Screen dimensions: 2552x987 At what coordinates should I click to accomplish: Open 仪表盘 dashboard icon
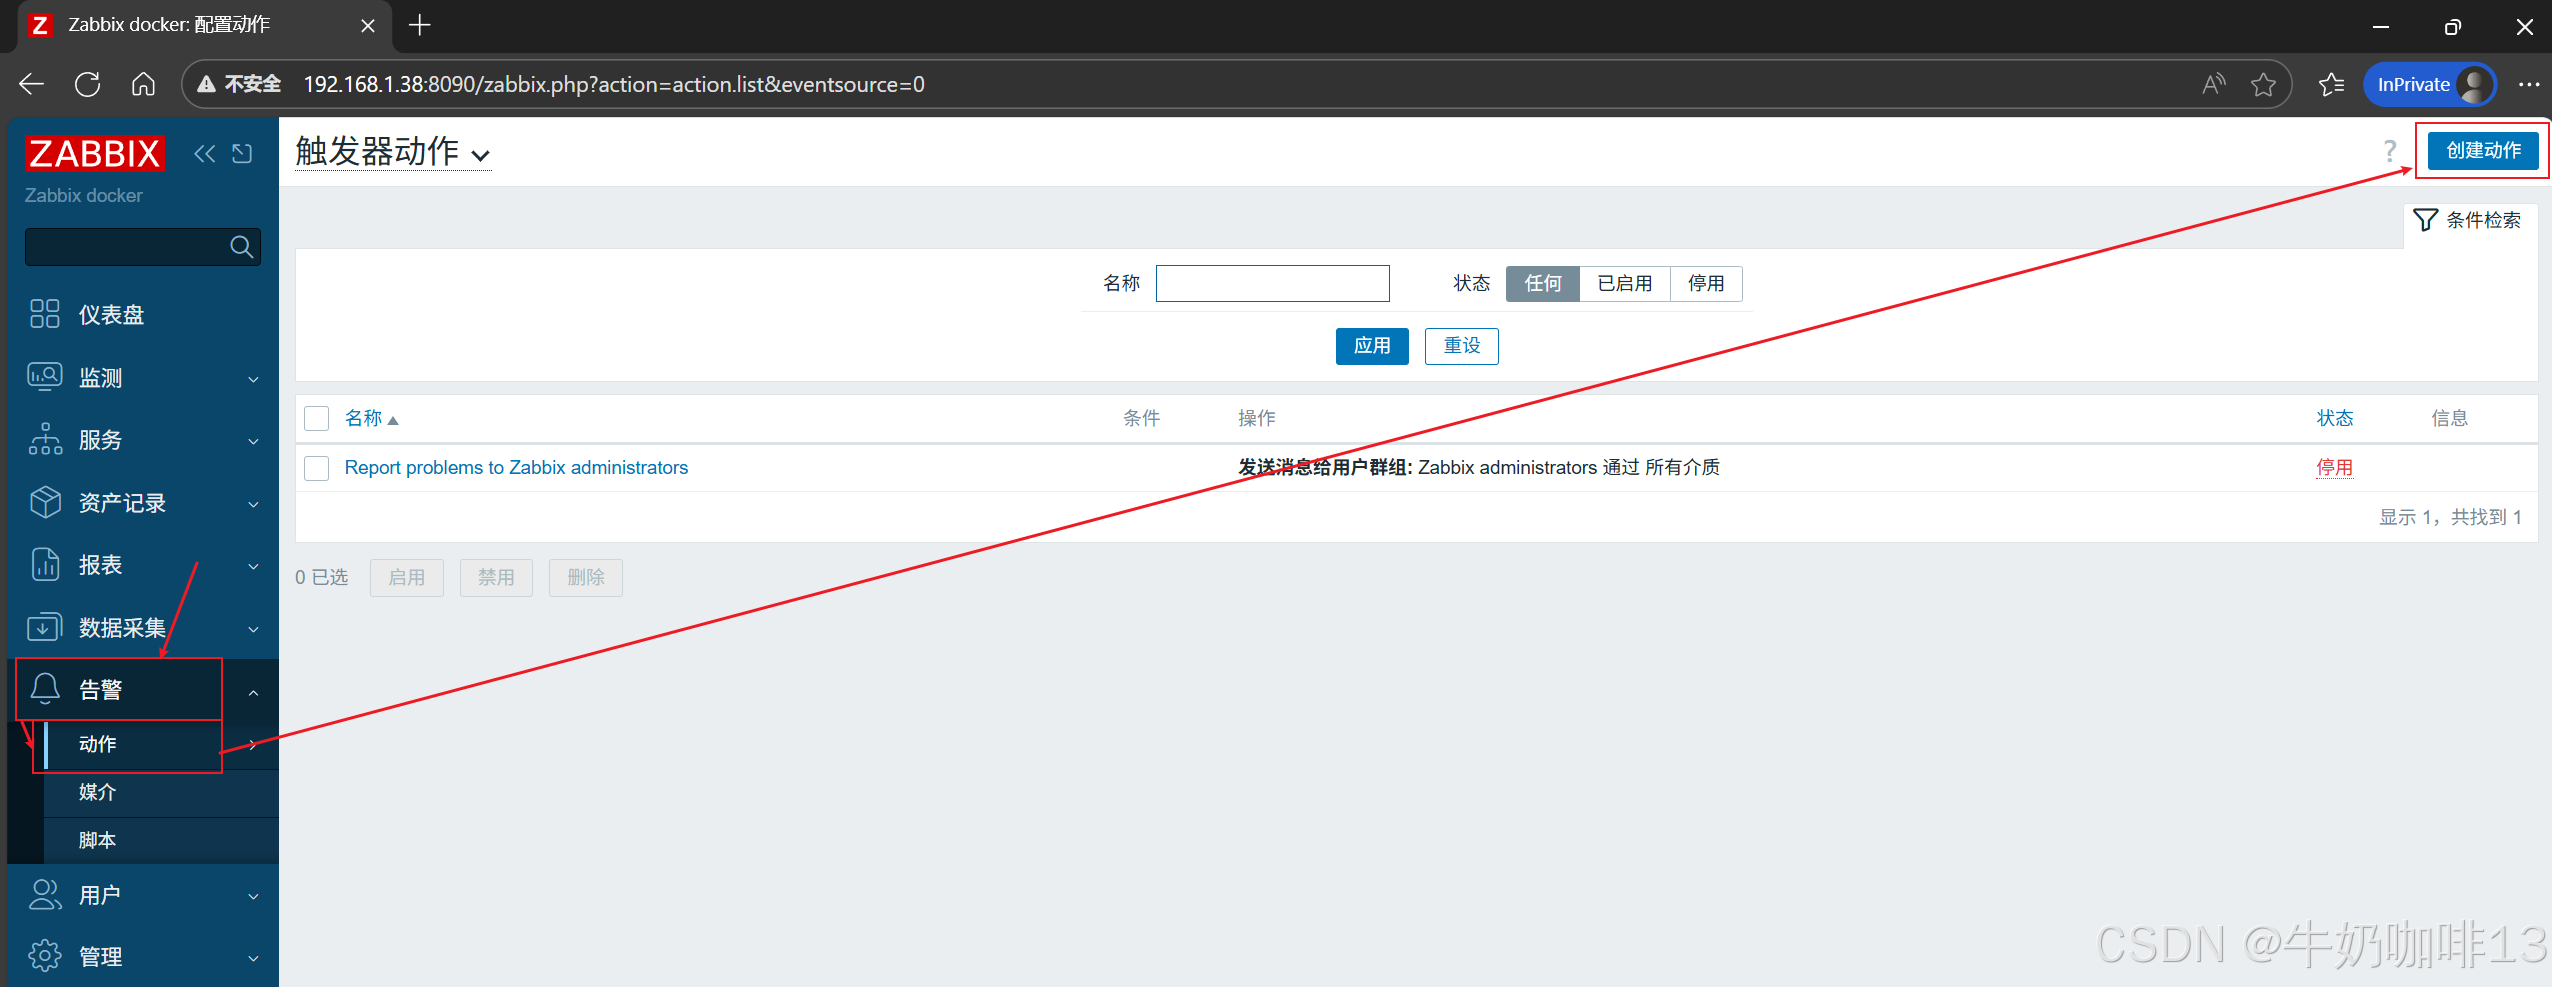tap(45, 314)
